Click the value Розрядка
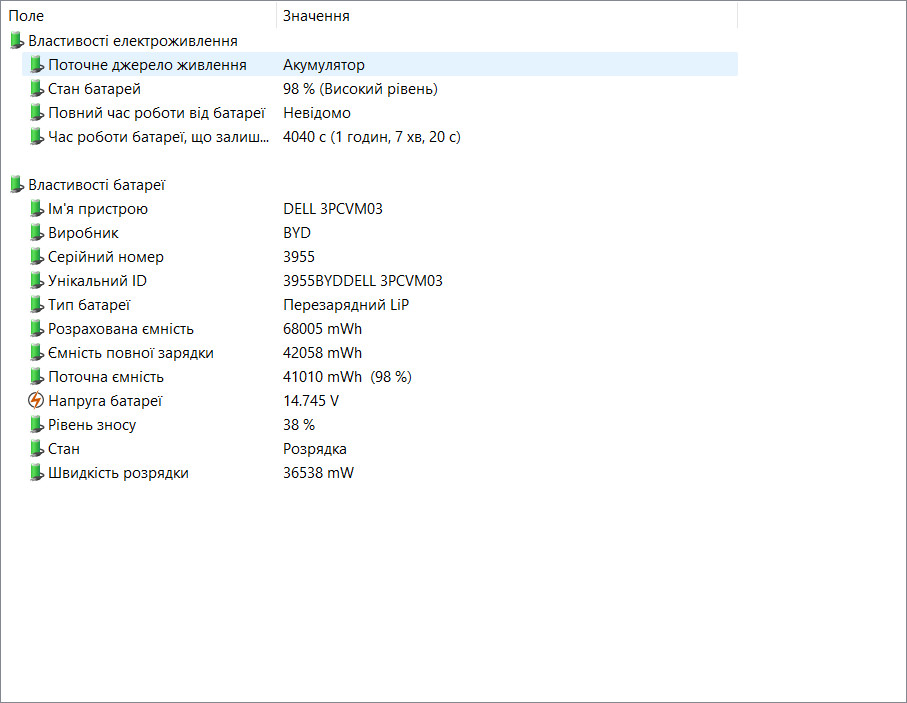The width and height of the screenshot is (907, 703). tap(315, 449)
